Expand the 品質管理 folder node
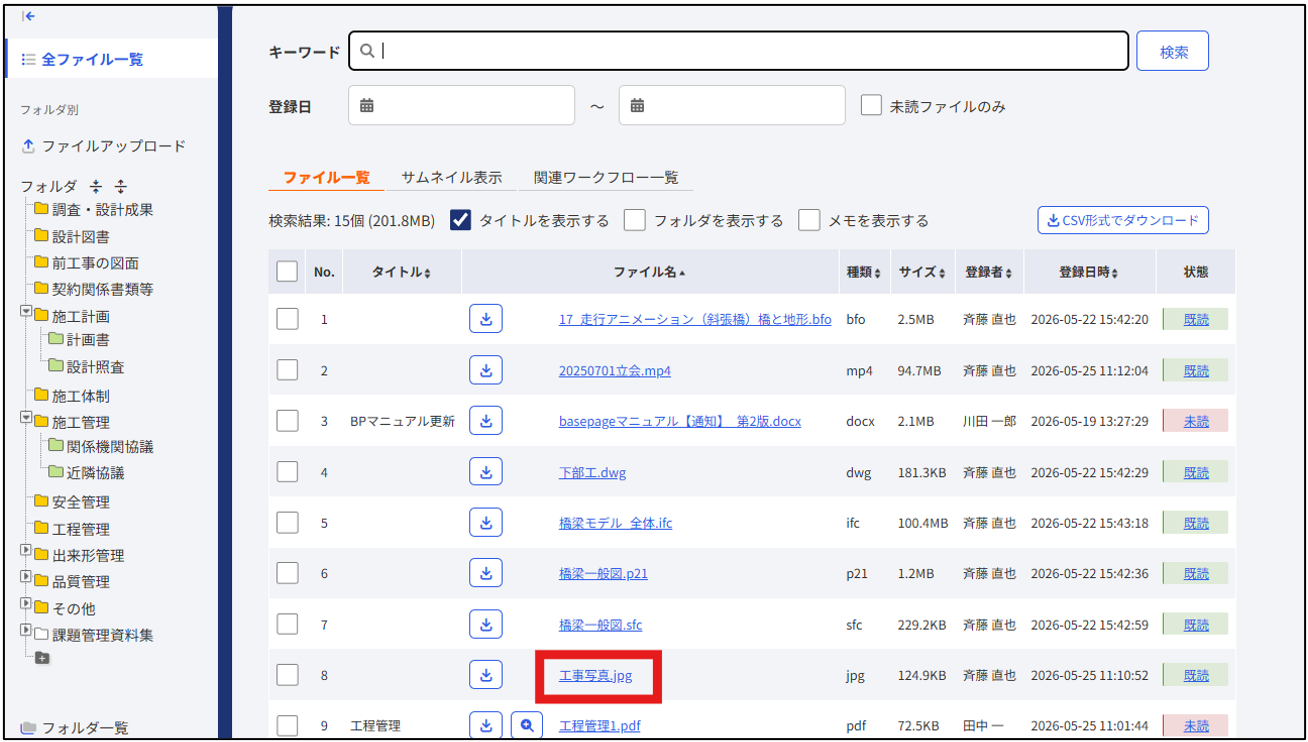 [26, 577]
